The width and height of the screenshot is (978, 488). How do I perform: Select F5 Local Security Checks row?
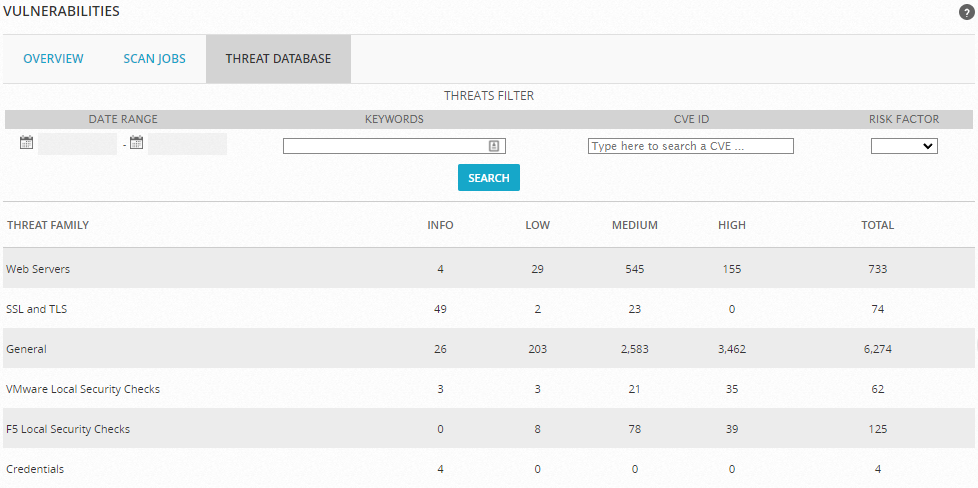point(489,429)
